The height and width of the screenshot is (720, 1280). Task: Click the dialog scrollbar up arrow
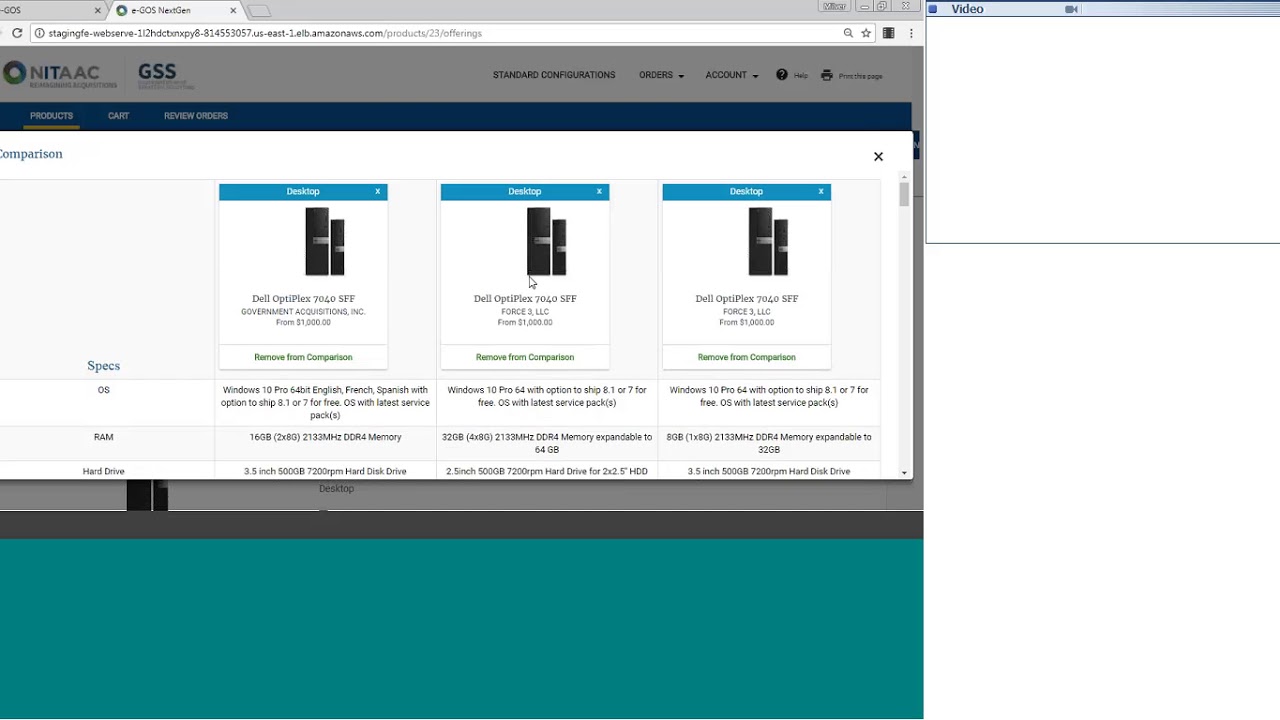(x=904, y=177)
